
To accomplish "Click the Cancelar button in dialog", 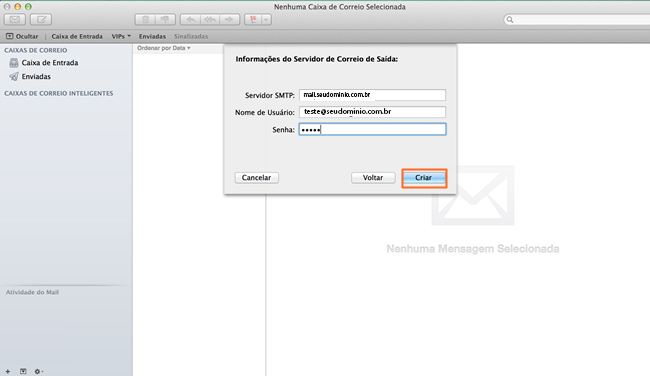I will pyautogui.click(x=257, y=177).
